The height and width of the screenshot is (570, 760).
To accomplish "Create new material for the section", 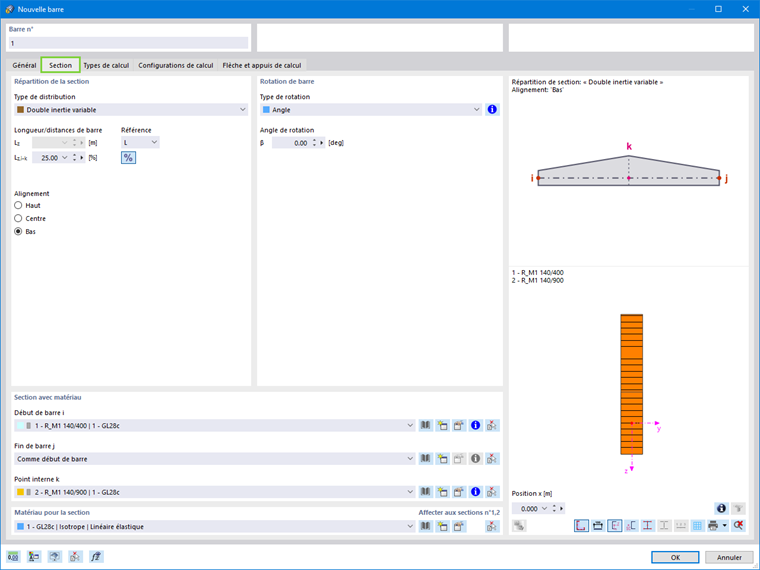I will point(442,526).
